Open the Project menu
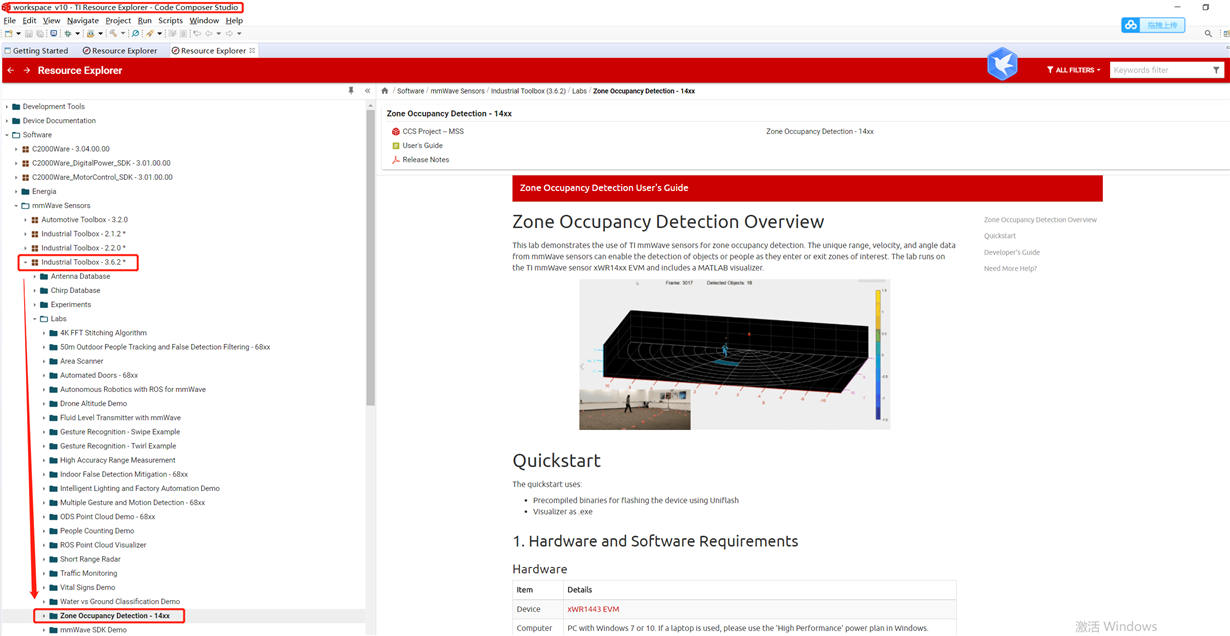 point(118,20)
